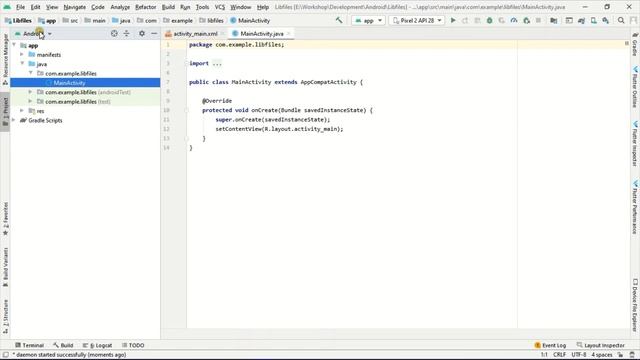Click the 1:1 cursor position indicator

pos(544,355)
